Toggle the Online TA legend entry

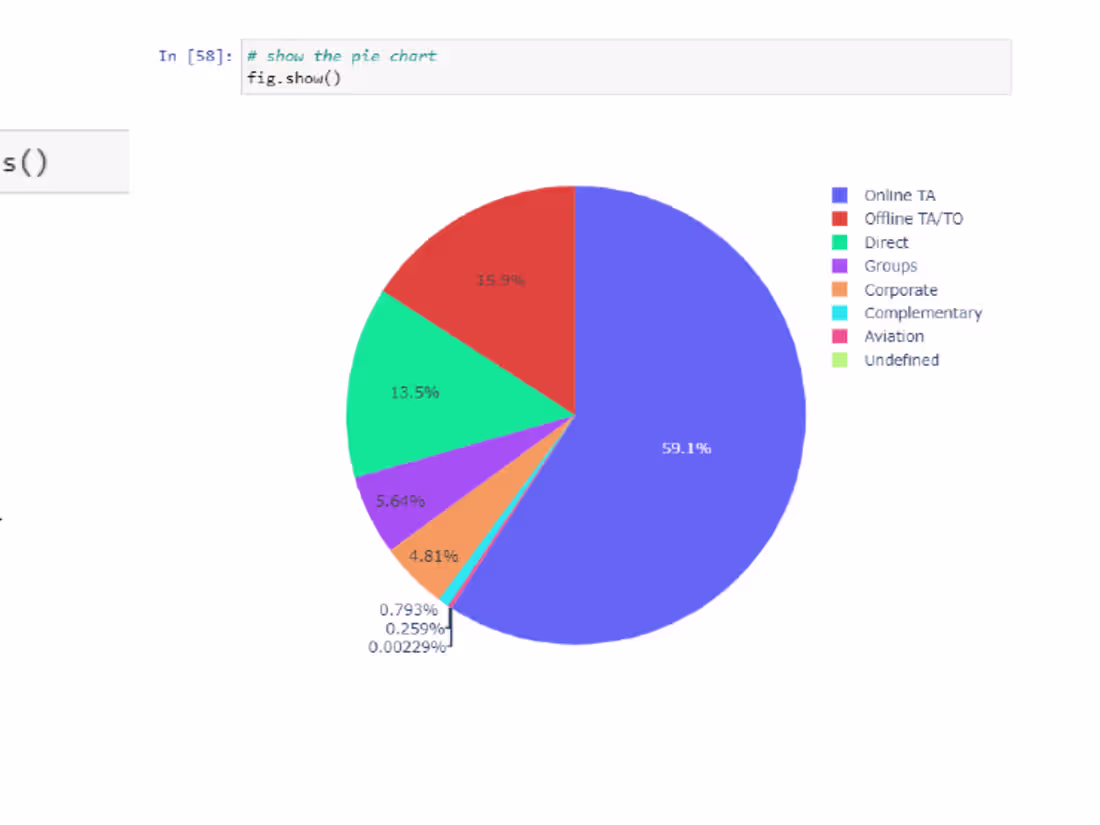click(x=898, y=195)
